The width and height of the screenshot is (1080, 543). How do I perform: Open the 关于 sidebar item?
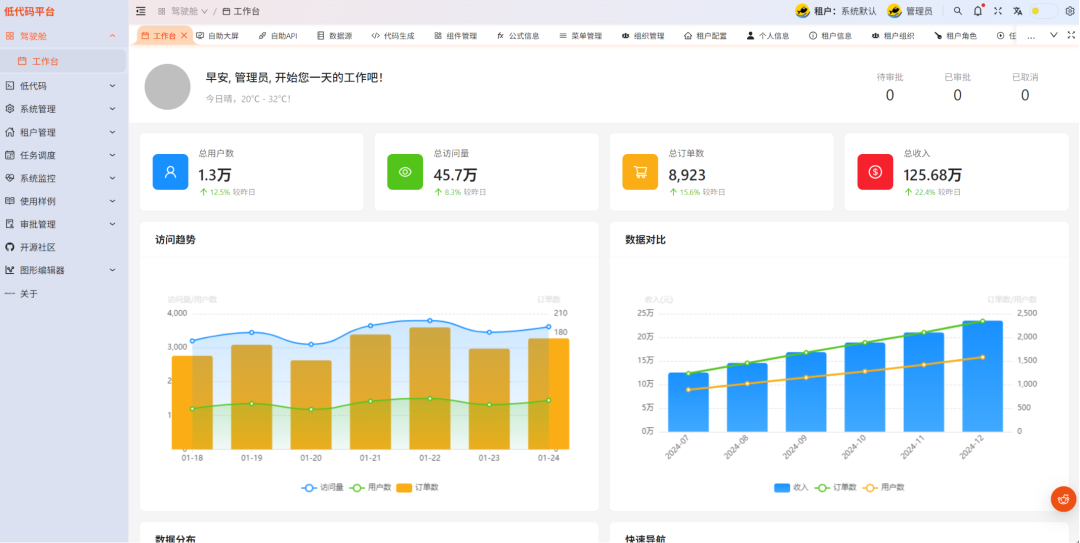point(63,294)
